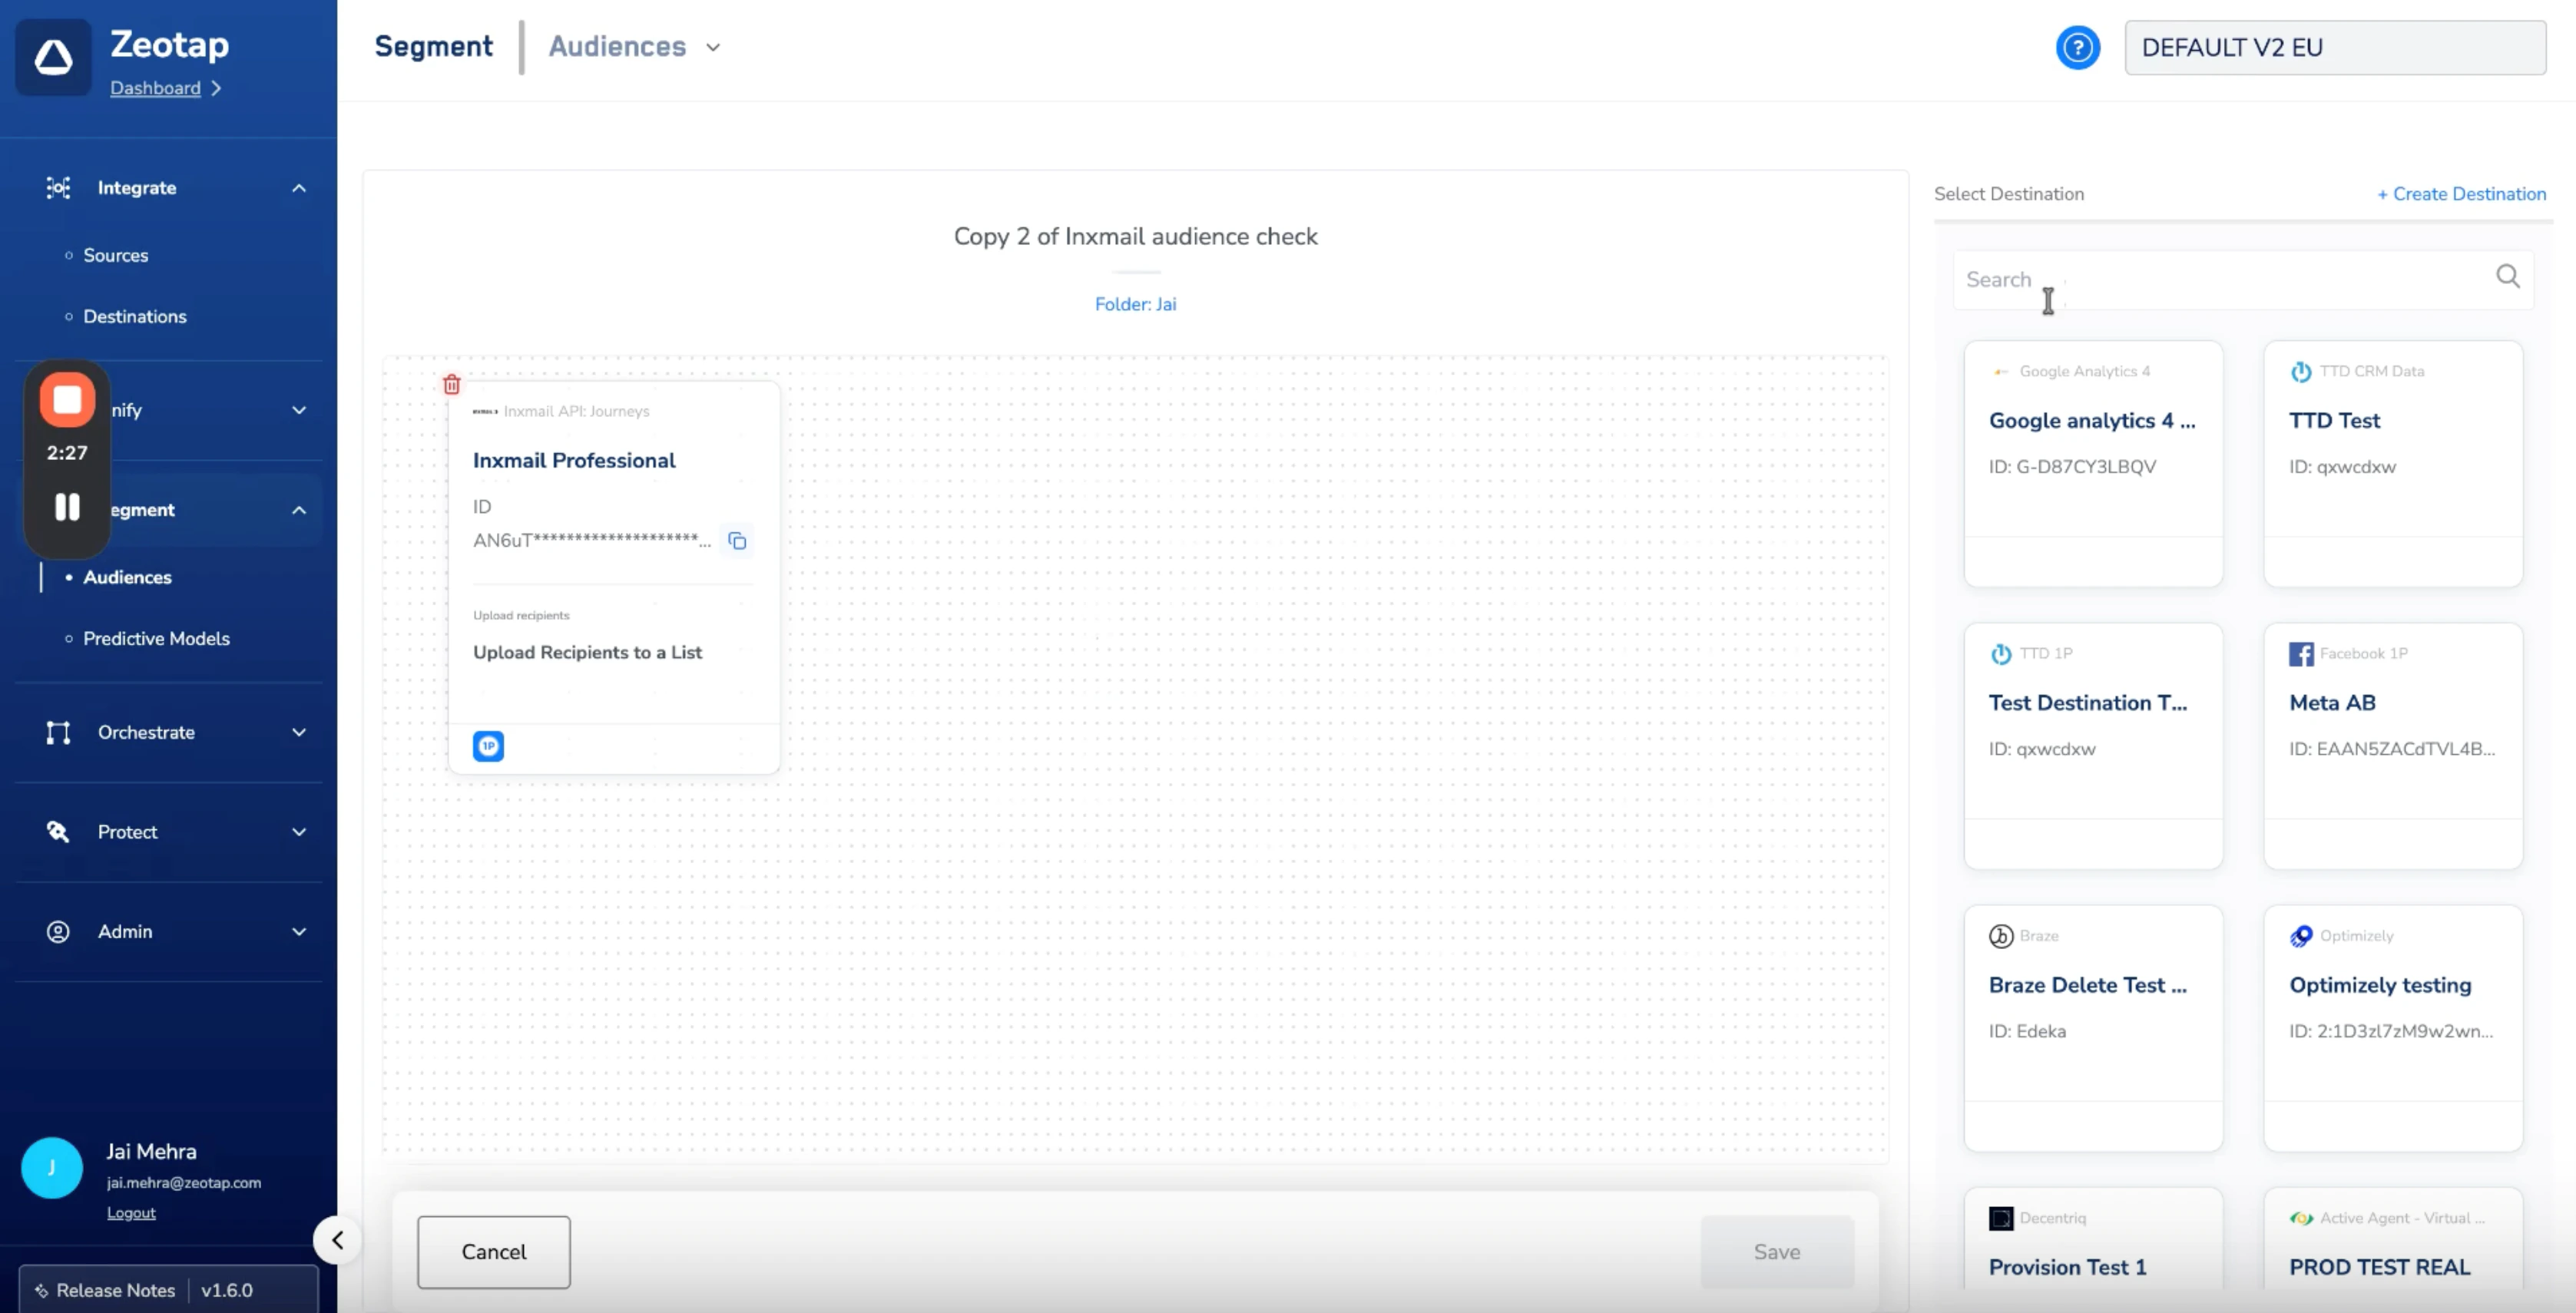Collapse the sidebar with arrow button
The image size is (2576, 1313).
point(337,1240)
